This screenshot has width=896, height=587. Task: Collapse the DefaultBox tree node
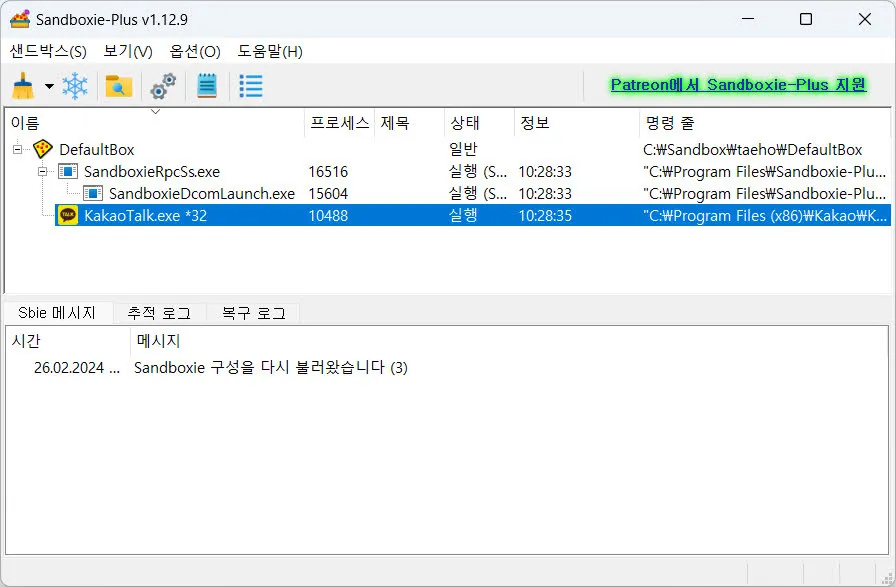click(18, 149)
